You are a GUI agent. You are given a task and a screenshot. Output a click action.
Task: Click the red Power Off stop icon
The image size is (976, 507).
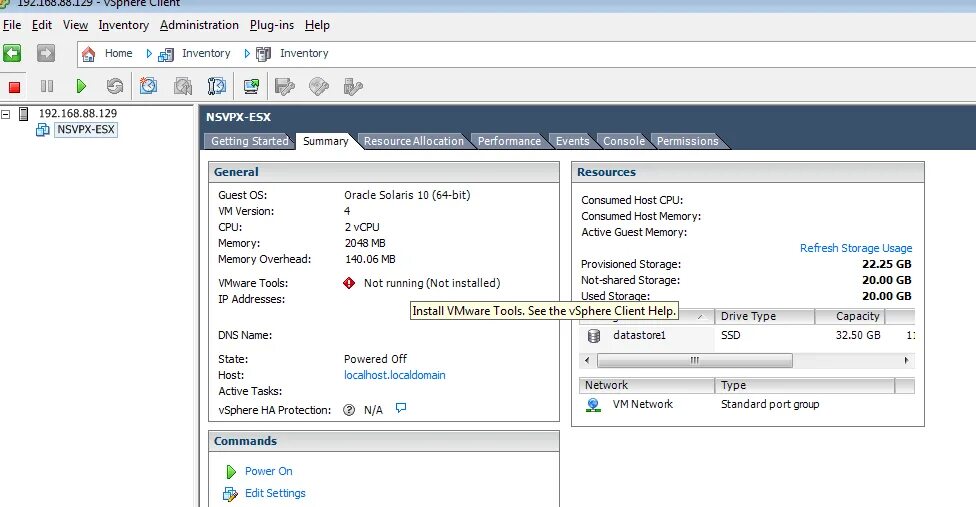(x=14, y=86)
